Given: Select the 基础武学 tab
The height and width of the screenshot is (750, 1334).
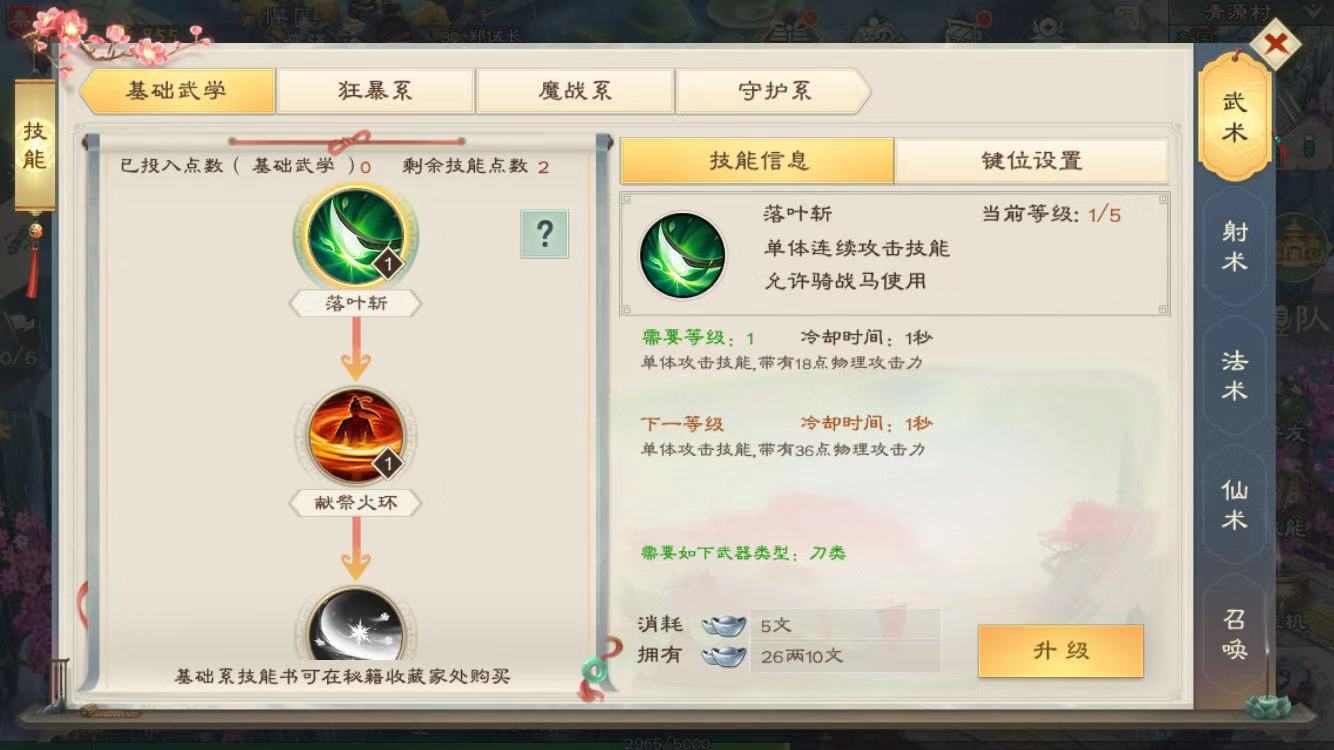Looking at the screenshot, I should point(176,91).
